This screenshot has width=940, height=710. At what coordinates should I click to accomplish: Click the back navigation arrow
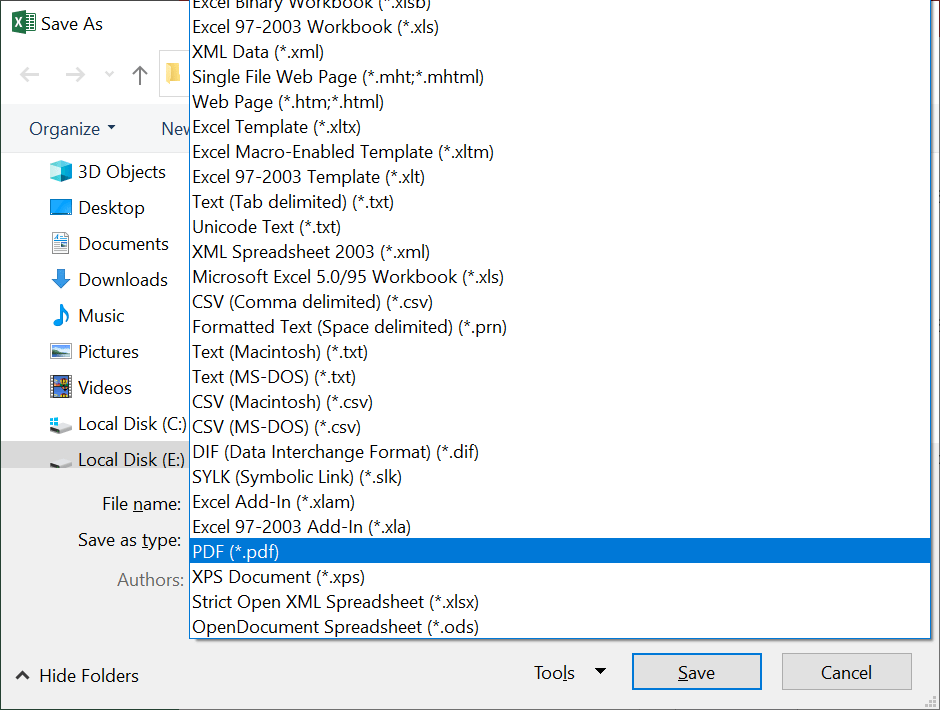coord(30,72)
